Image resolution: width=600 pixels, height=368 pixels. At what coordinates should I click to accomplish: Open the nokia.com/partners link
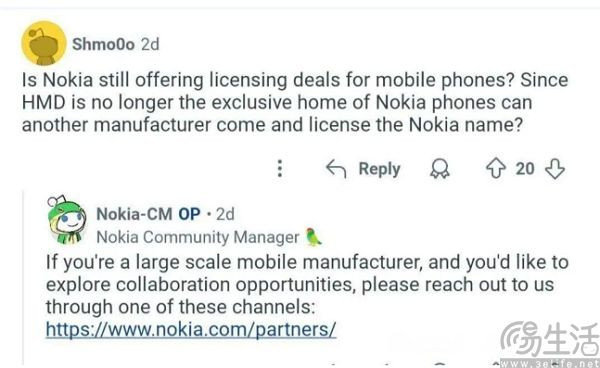point(191,329)
